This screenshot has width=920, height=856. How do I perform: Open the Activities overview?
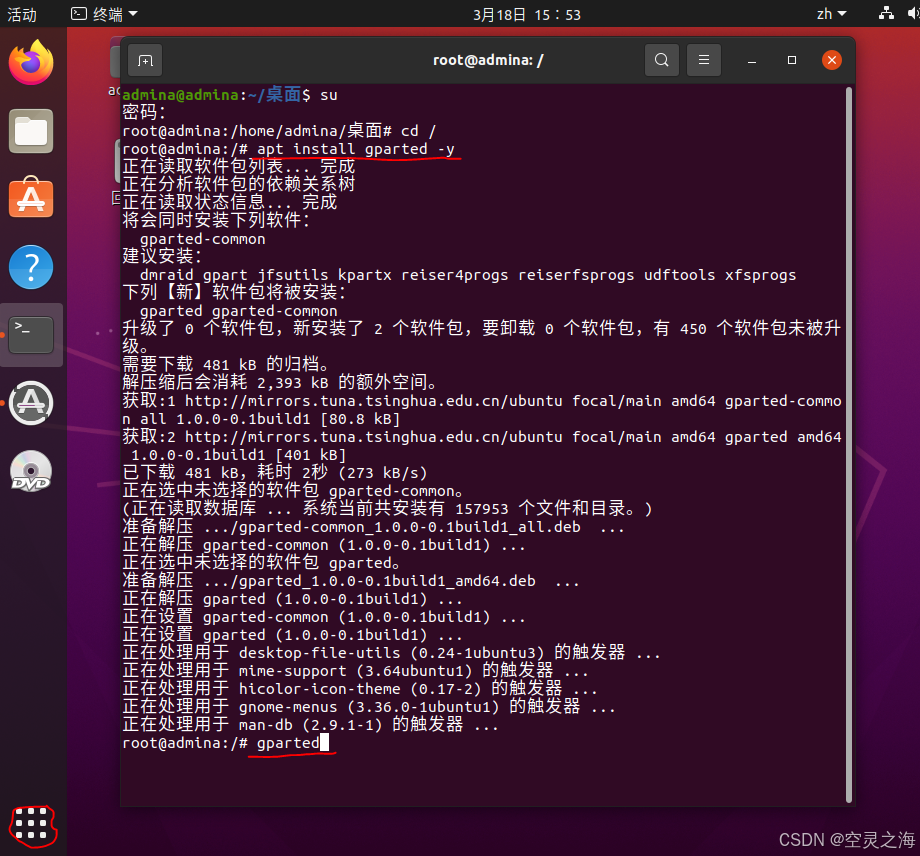point(22,14)
